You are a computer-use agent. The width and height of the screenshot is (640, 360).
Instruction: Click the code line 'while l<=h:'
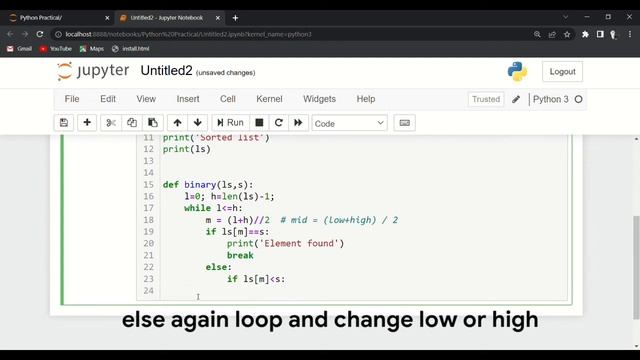213,208
